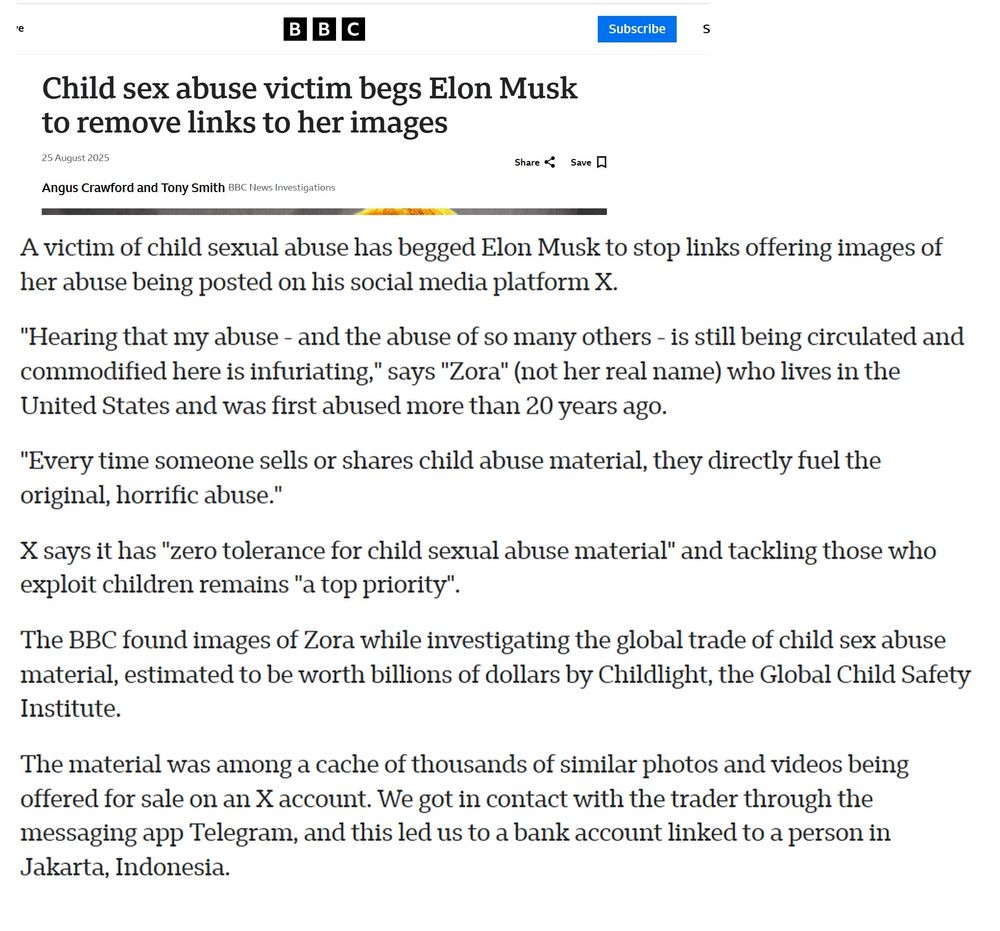Click the 25 August 2025 date
This screenshot has height=931, width=1000.
point(75,158)
